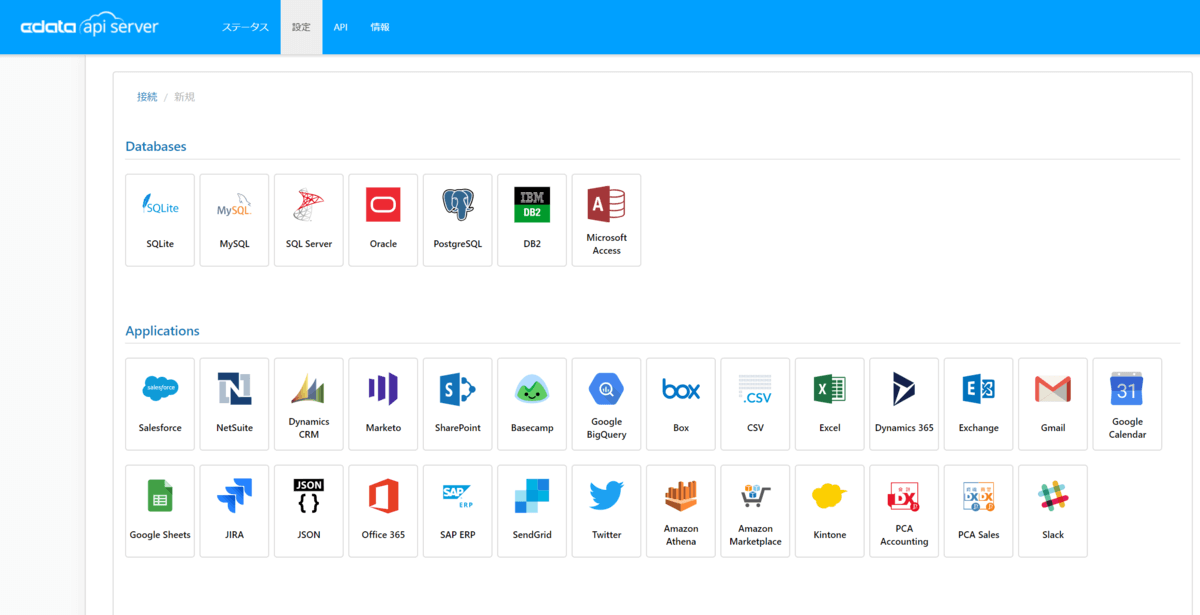Choose the Amazon Marketplace connector

coord(755,511)
